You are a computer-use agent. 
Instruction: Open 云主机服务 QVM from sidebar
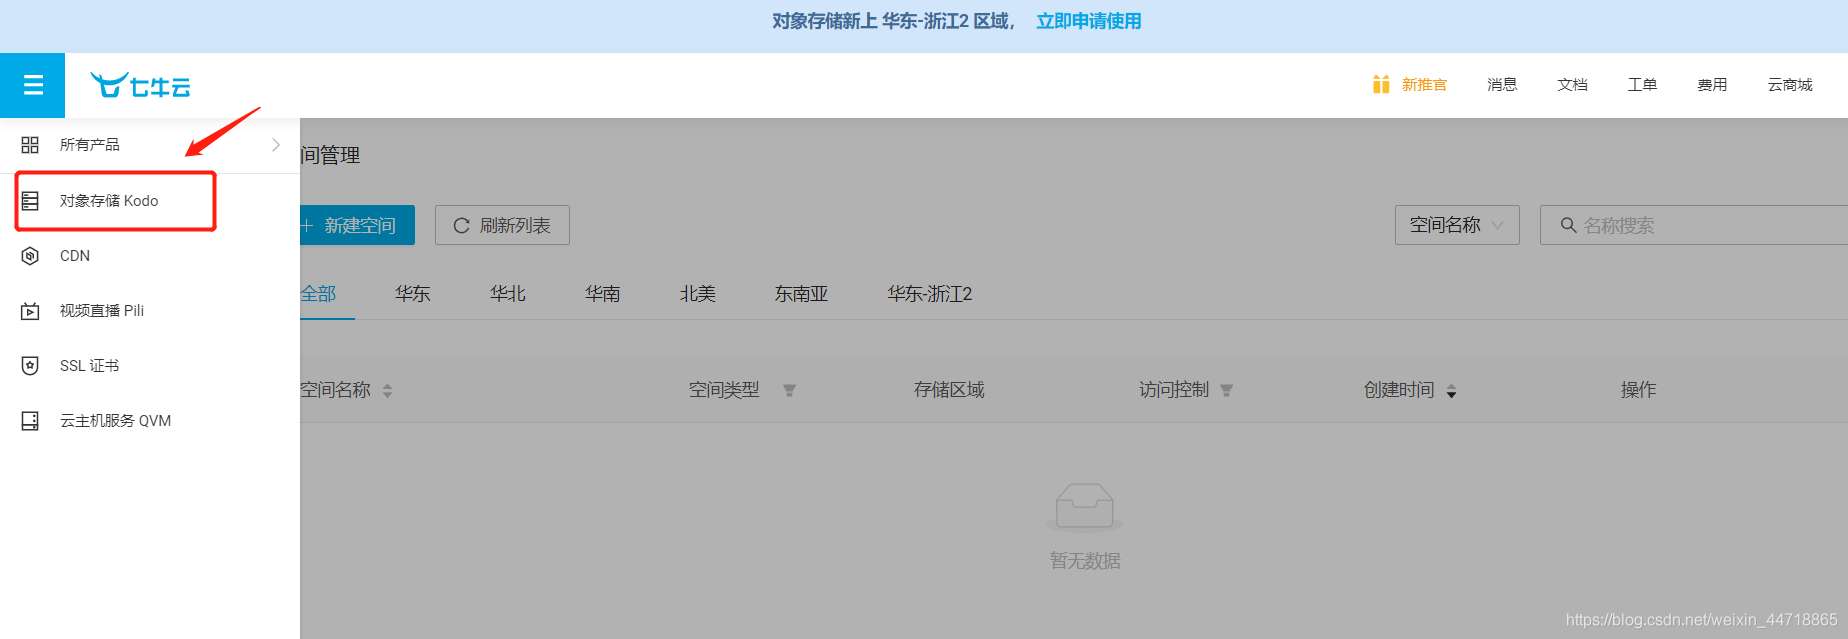coord(150,421)
